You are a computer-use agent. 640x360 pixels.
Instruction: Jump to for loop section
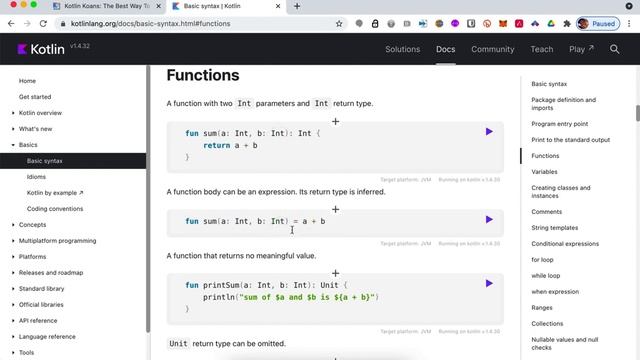pos(542,260)
